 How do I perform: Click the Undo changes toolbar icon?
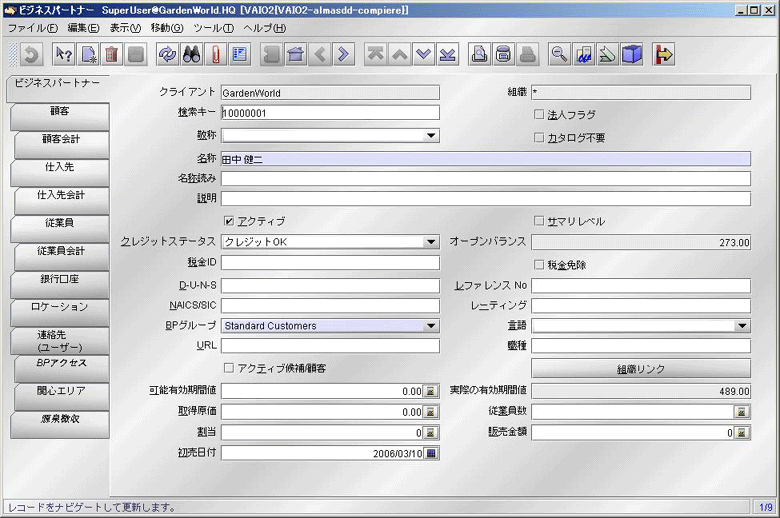[x=31, y=54]
